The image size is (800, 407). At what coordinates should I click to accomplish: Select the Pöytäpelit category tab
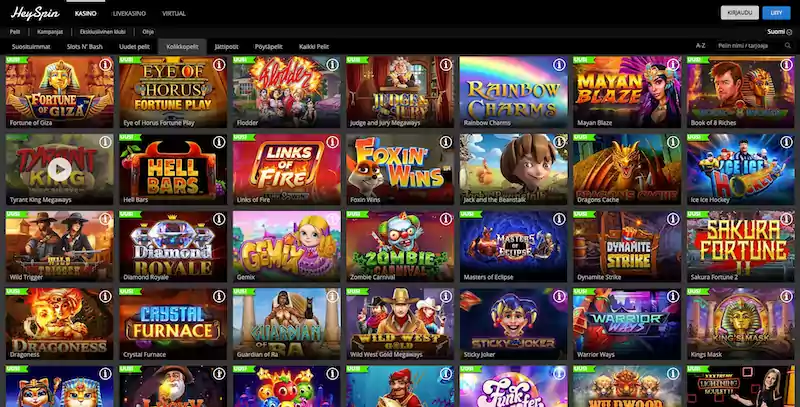coord(268,46)
